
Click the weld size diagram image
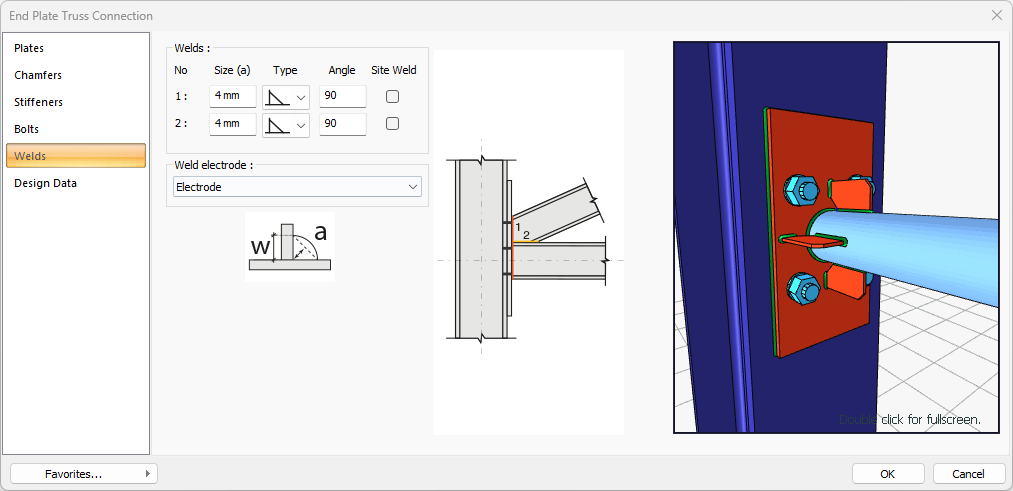(x=289, y=246)
